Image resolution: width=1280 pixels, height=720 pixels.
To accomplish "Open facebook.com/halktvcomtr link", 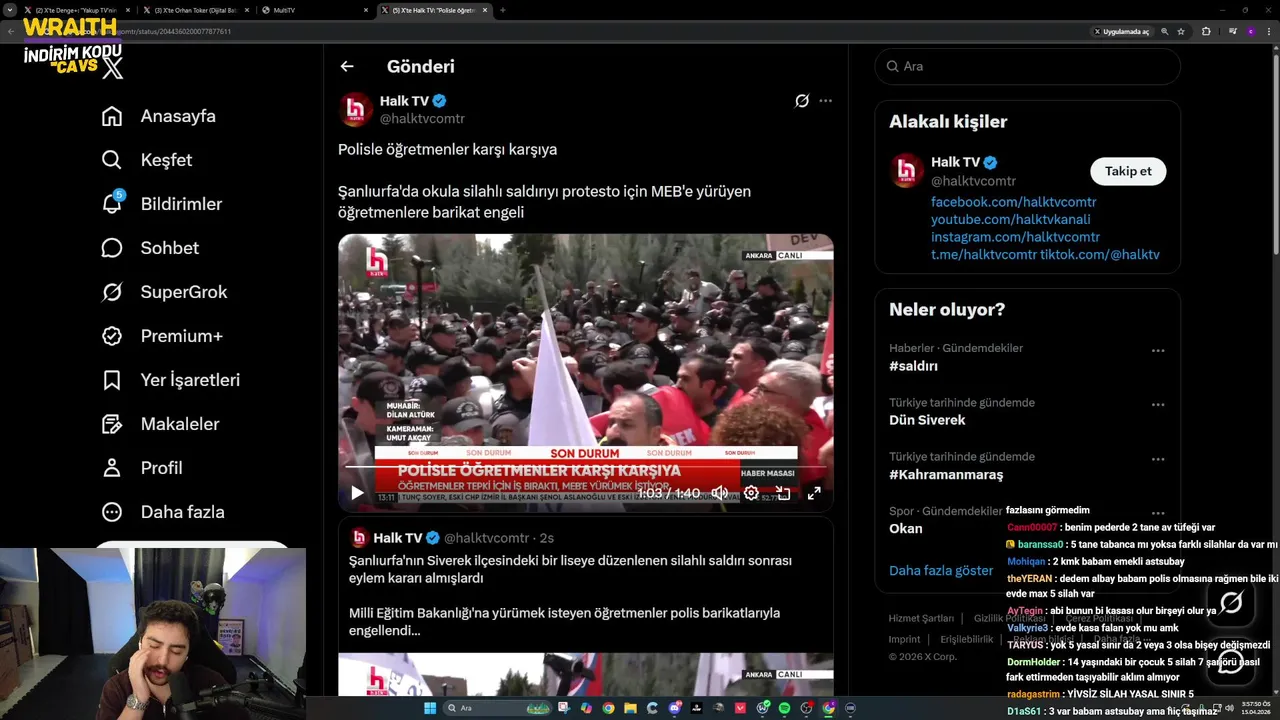I will [1013, 202].
